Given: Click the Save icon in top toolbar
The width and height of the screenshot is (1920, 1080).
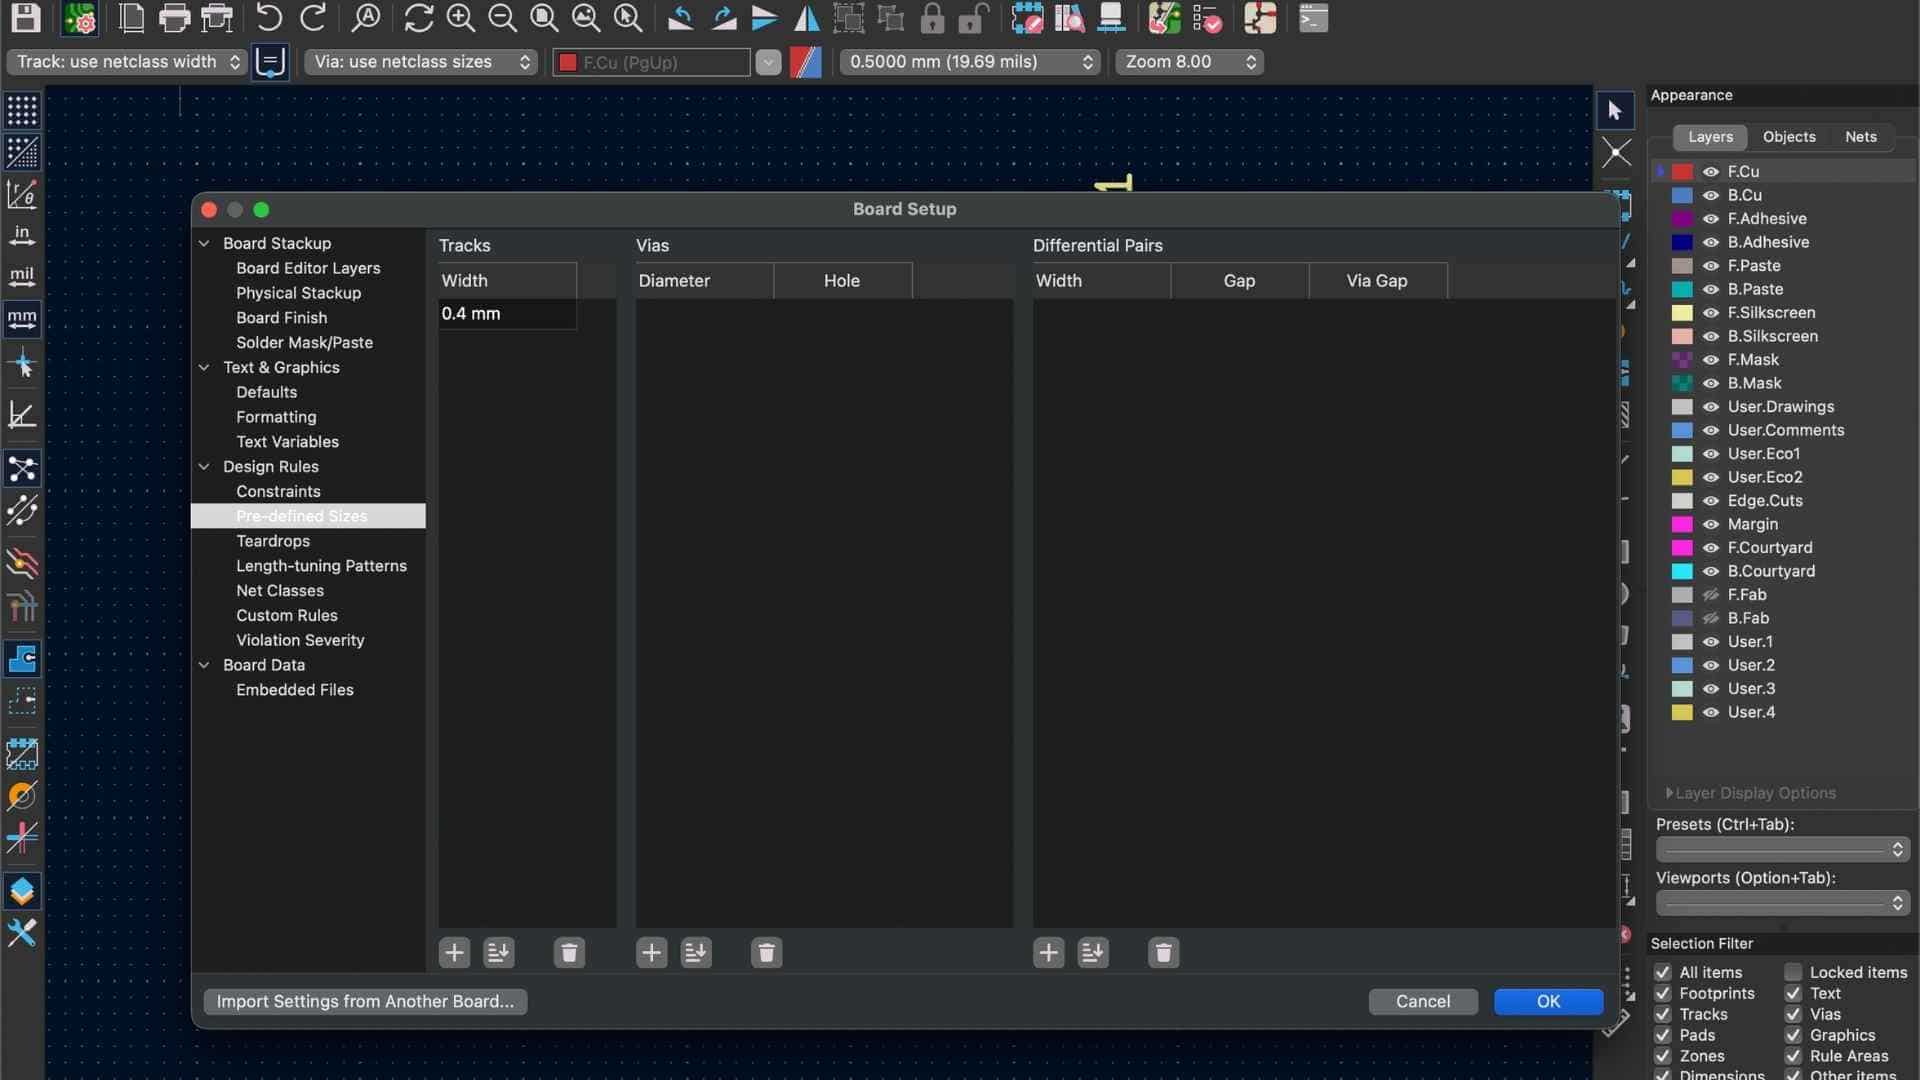Looking at the screenshot, I should pos(26,18).
